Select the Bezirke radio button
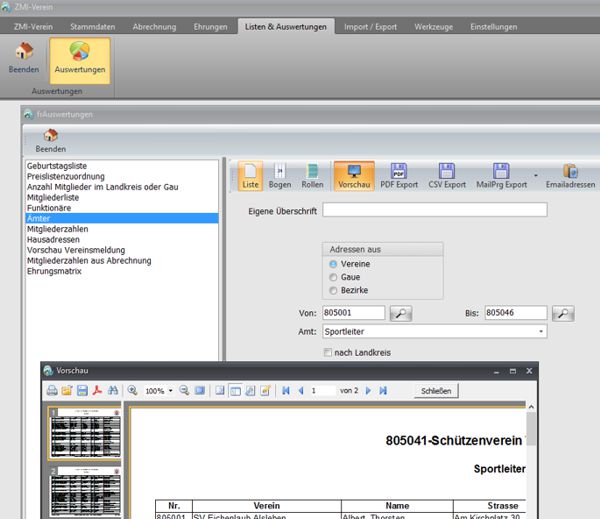Image resolution: width=600 pixels, height=519 pixels. pos(333,291)
